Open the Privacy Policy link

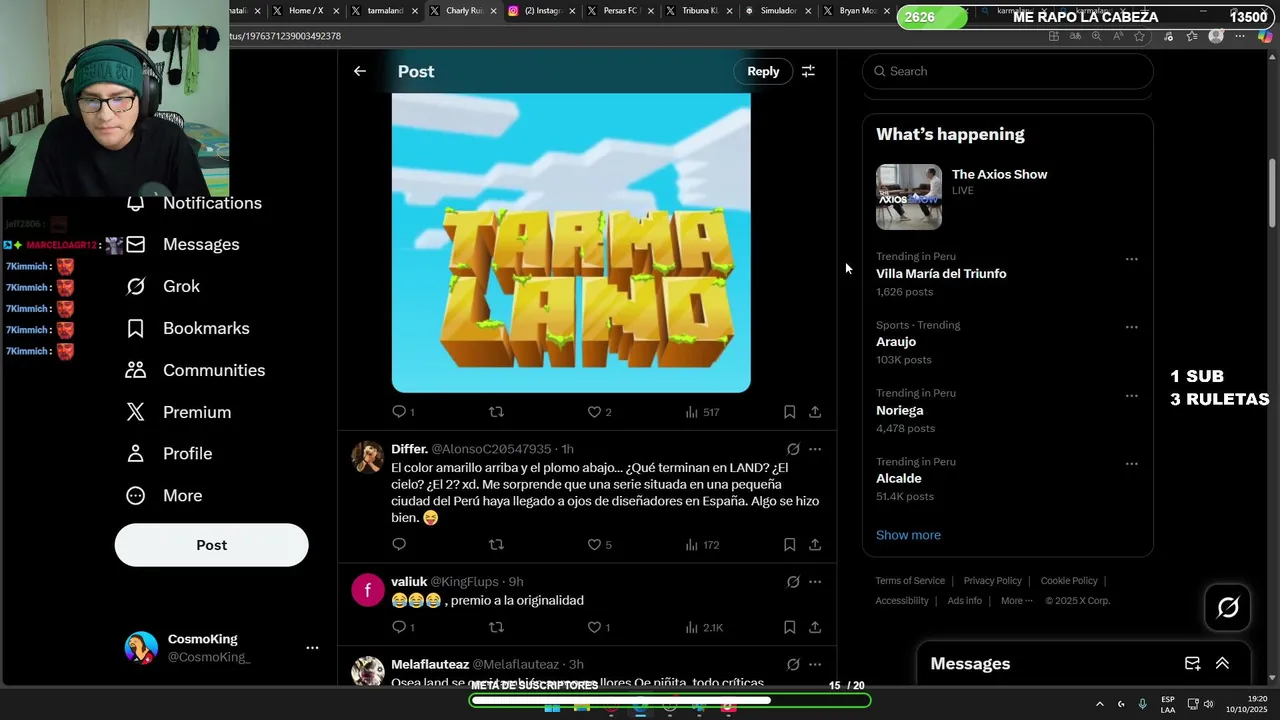point(992,581)
